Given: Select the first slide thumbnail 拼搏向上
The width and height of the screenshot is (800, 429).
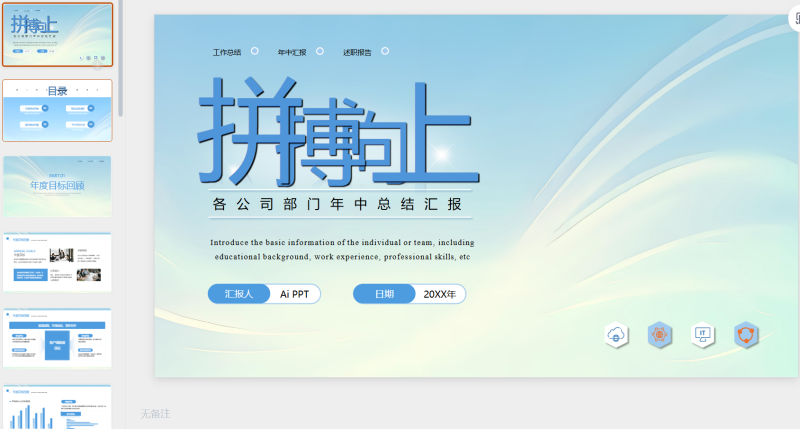Looking at the screenshot, I should tap(57, 35).
